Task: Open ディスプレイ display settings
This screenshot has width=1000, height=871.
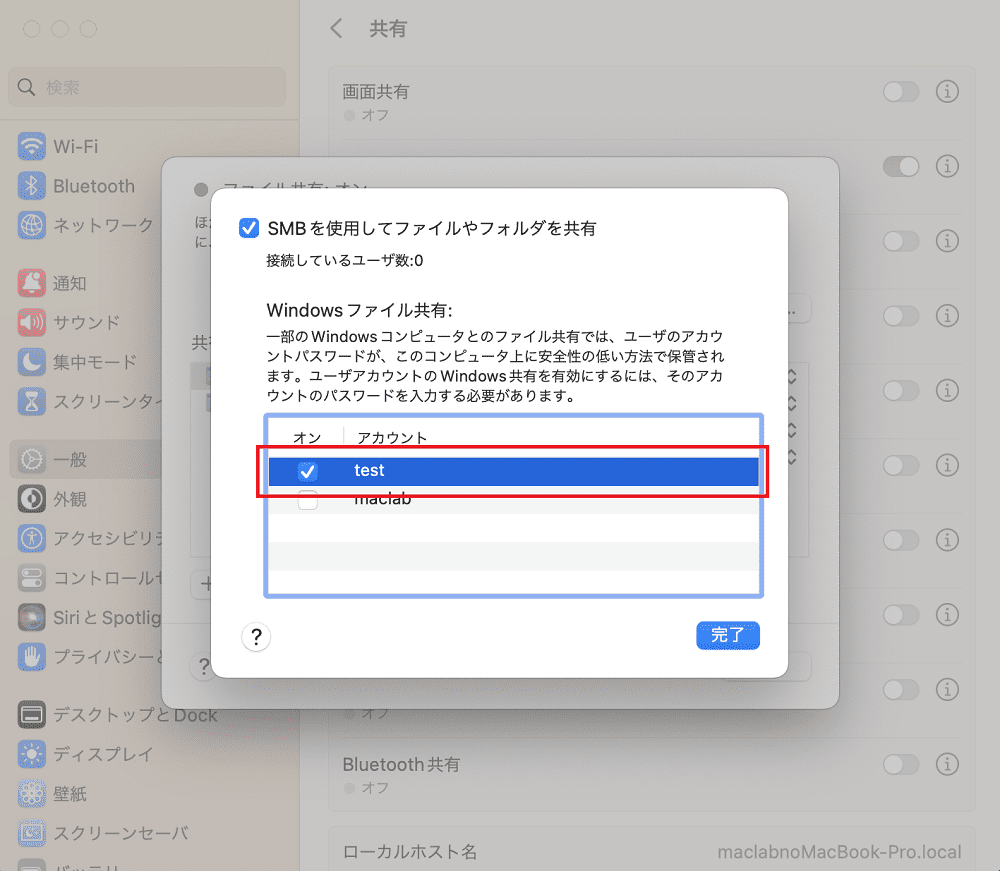Action: (x=85, y=754)
